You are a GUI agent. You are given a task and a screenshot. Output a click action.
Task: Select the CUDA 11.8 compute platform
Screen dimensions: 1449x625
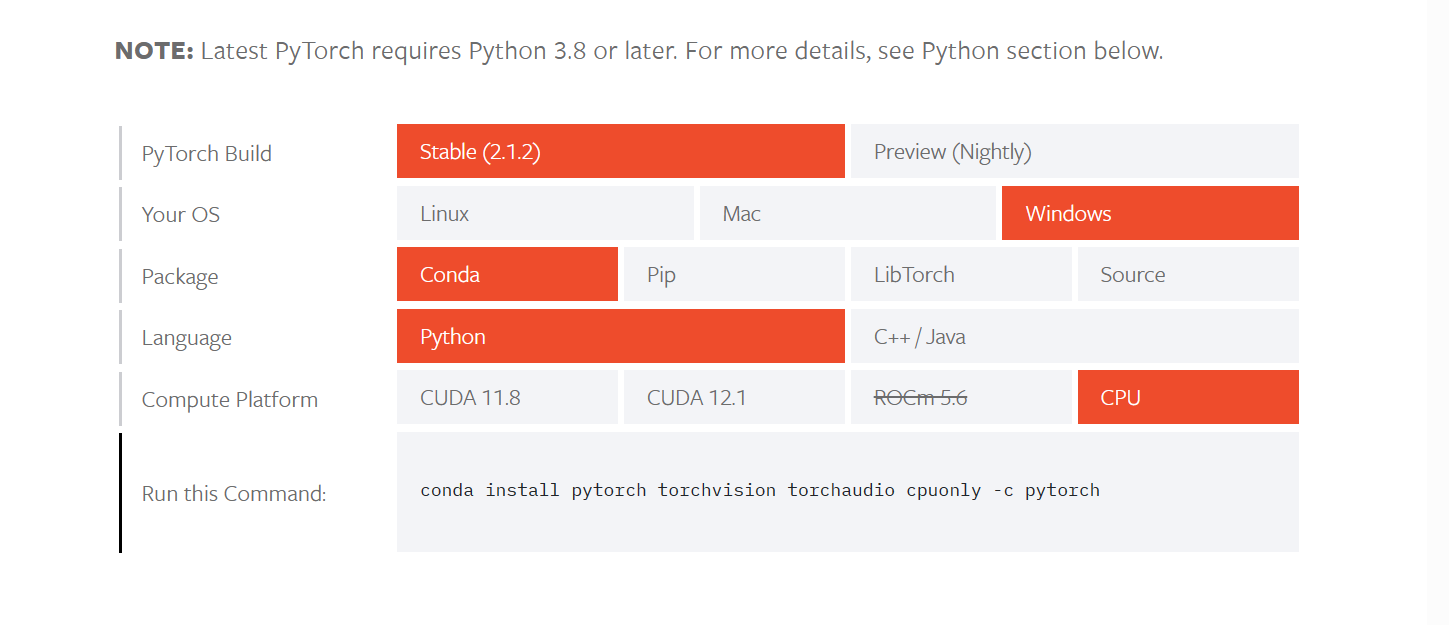507,397
